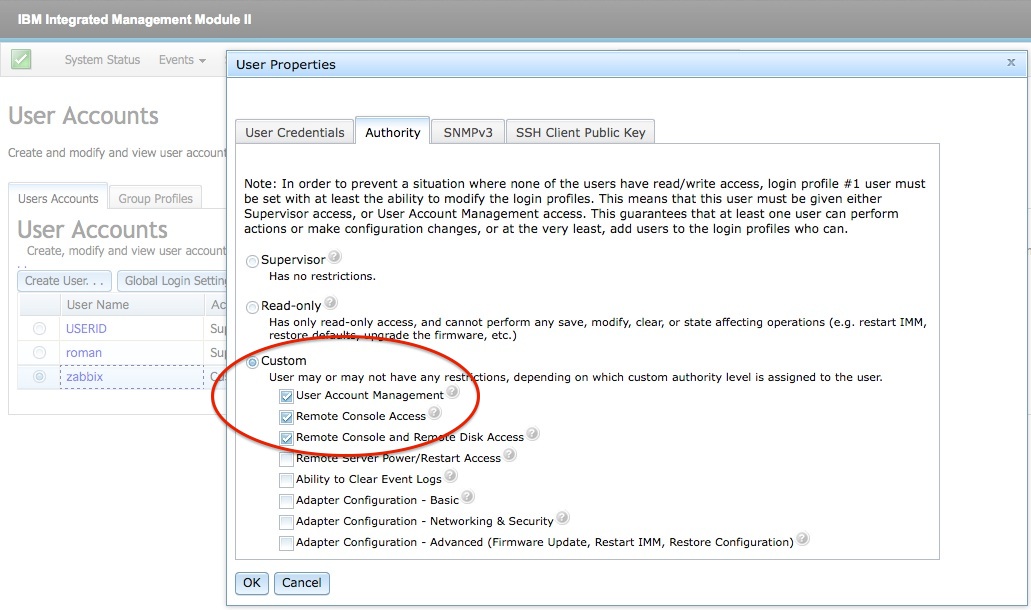Enable Remote Server Power/Restart Access checkbox
Image resolution: width=1031 pixels, height=610 pixels.
[287, 459]
